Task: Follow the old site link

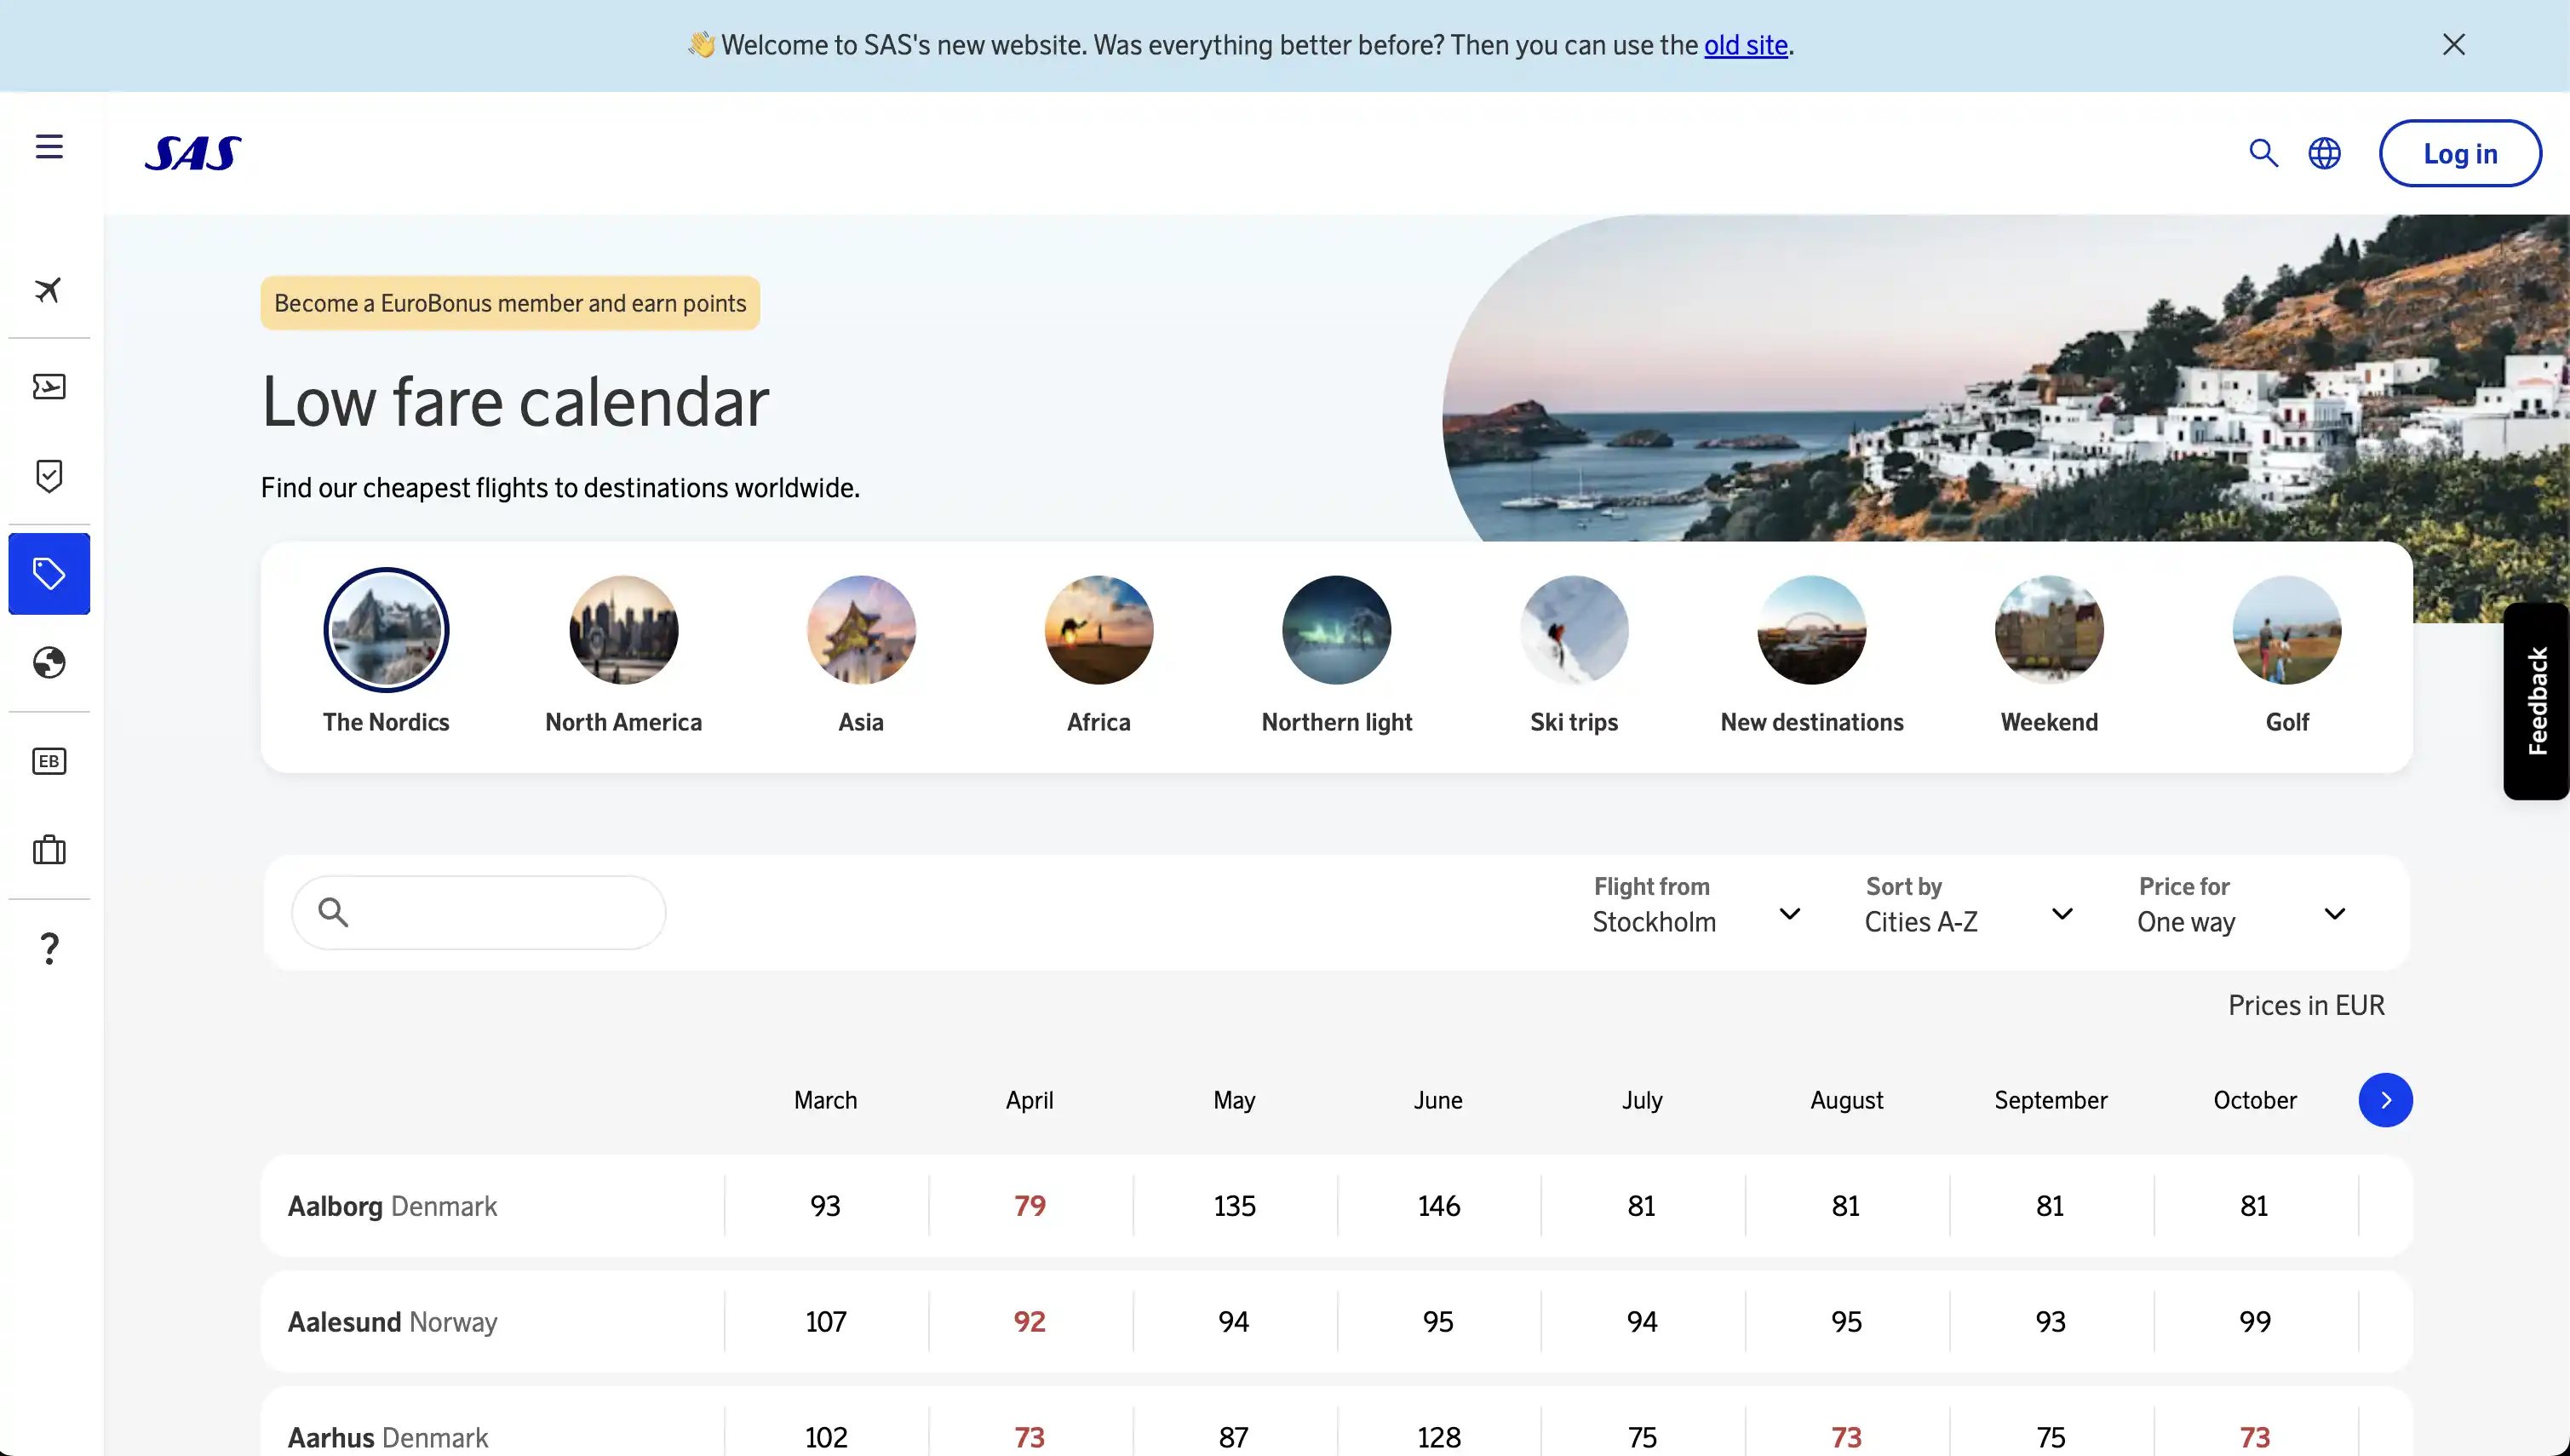Action: (1745, 45)
